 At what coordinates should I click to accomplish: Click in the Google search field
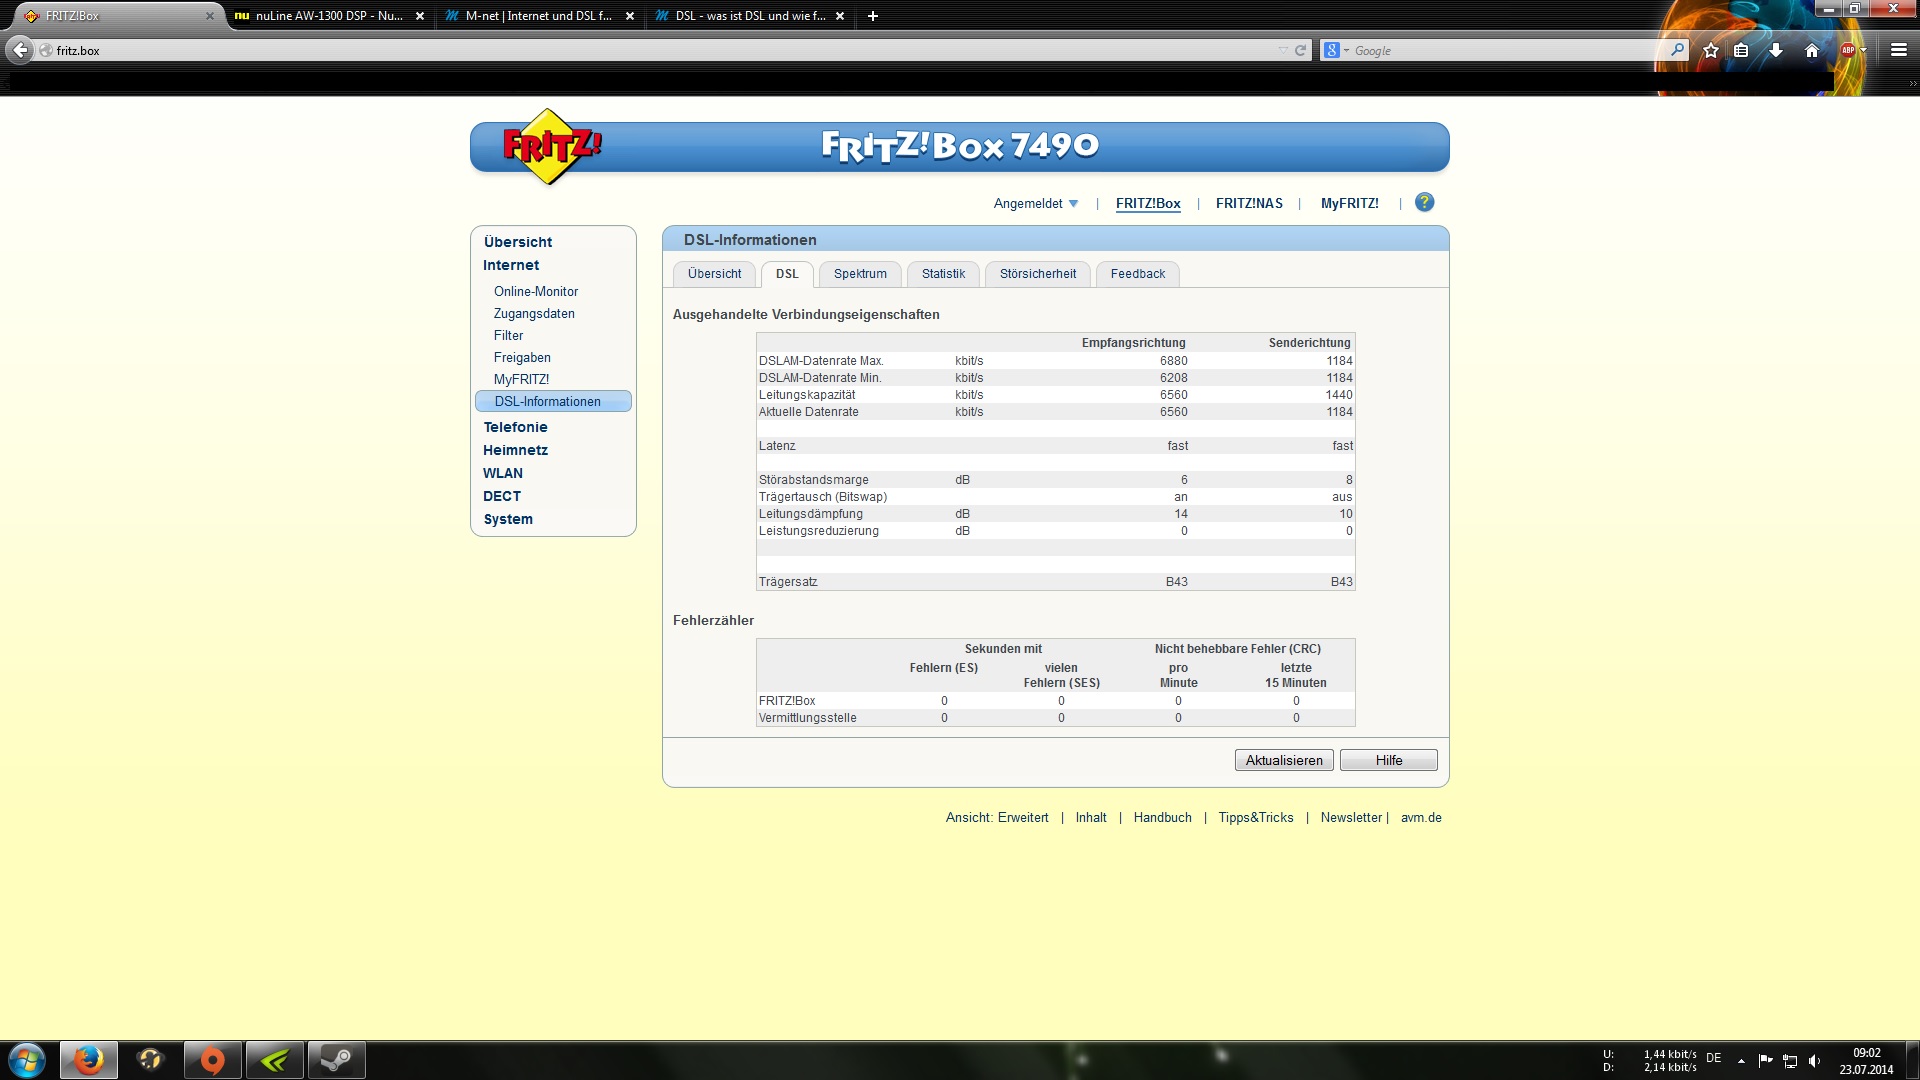1500,50
